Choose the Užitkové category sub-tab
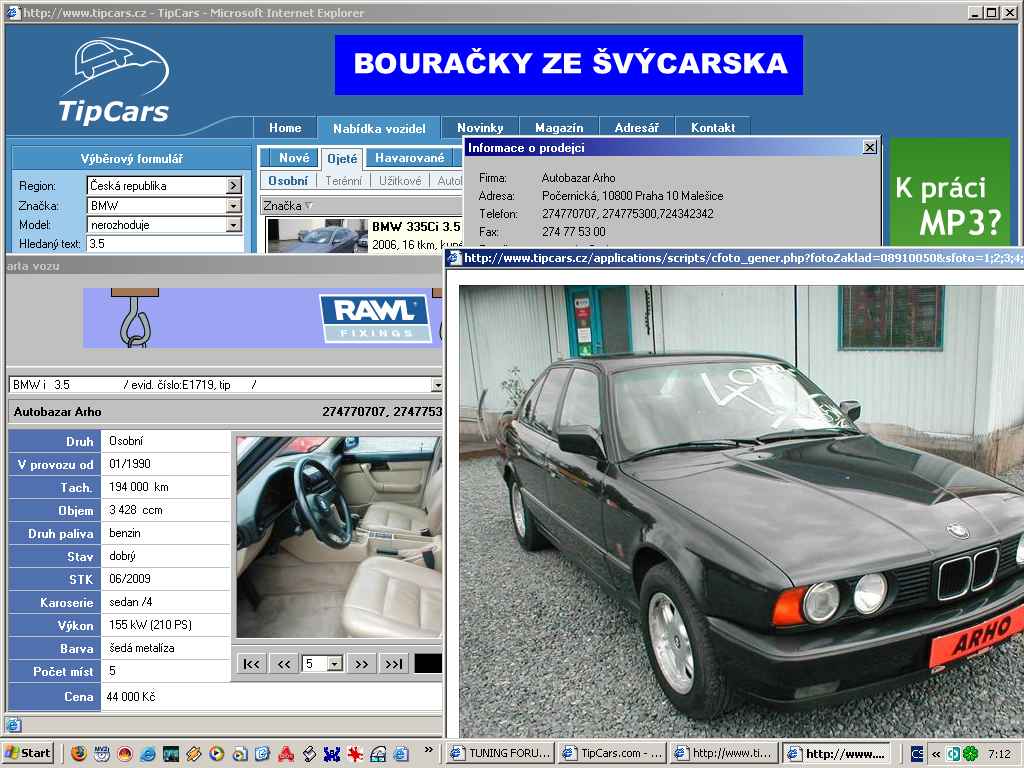The height and width of the screenshot is (768, 1024). point(400,181)
